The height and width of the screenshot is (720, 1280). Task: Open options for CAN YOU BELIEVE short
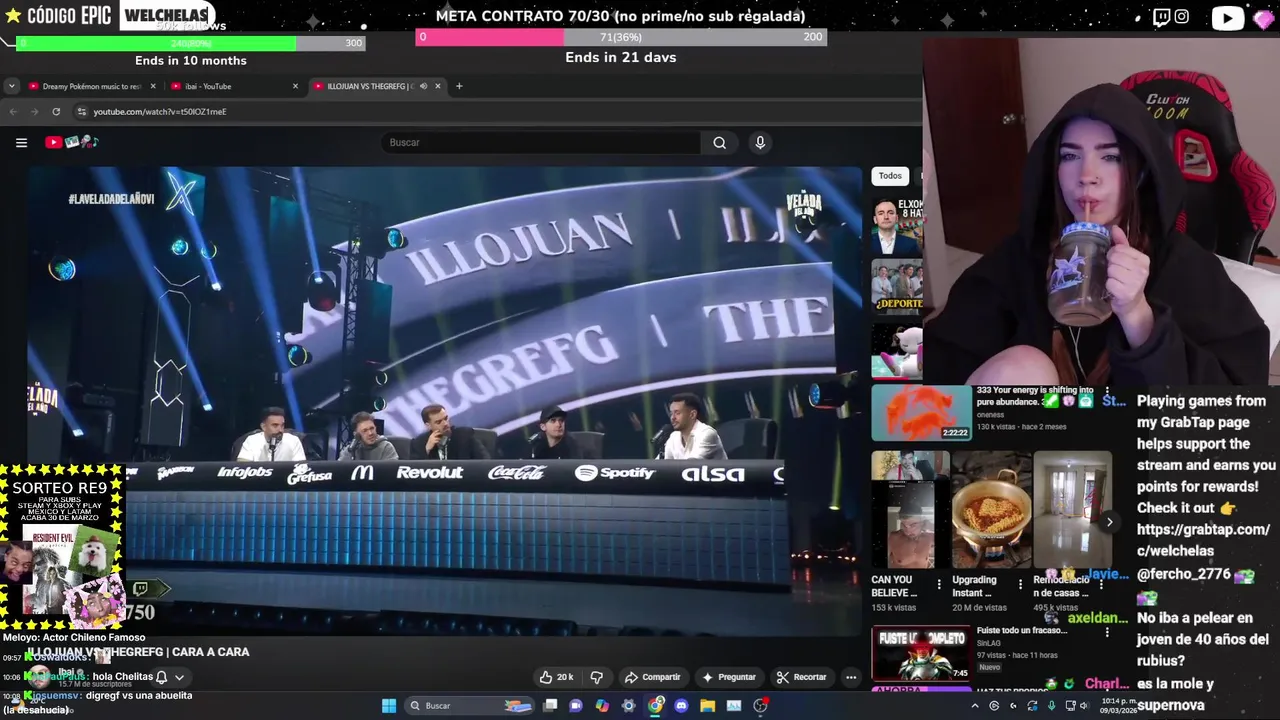939,585
